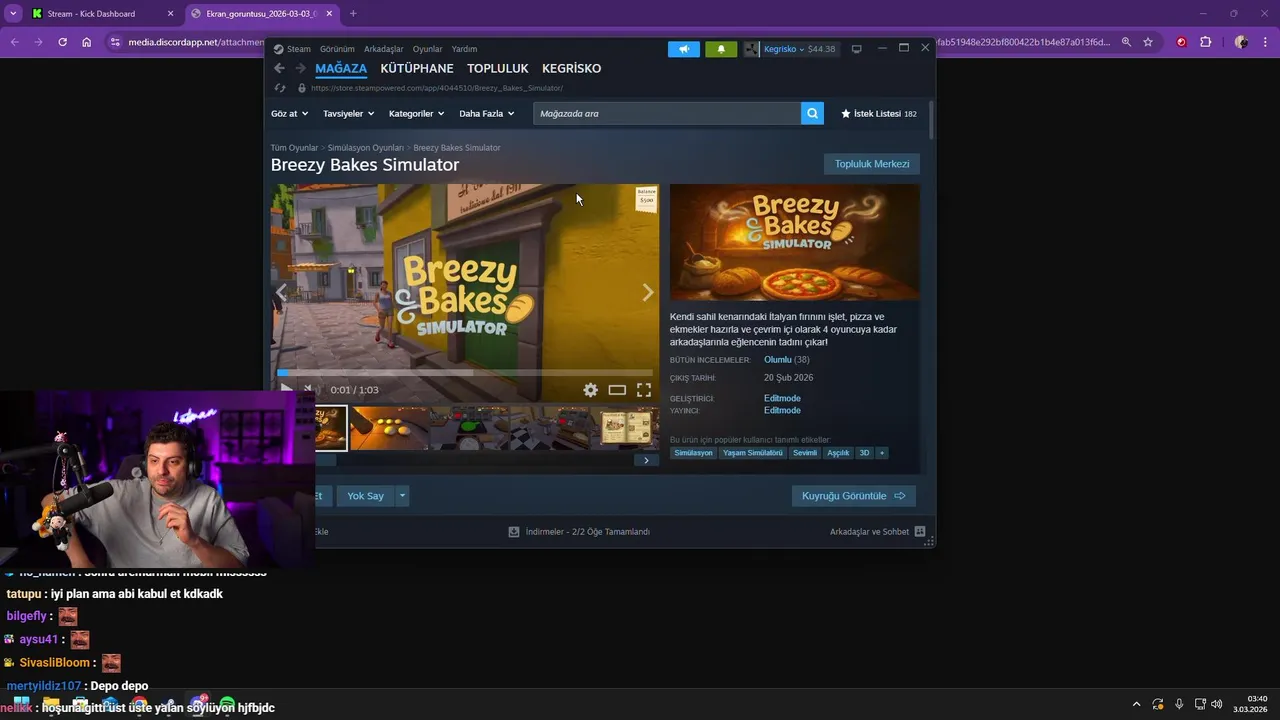1280x720 pixels.
Task: Click the Sevimli tag
Action: [805, 453]
